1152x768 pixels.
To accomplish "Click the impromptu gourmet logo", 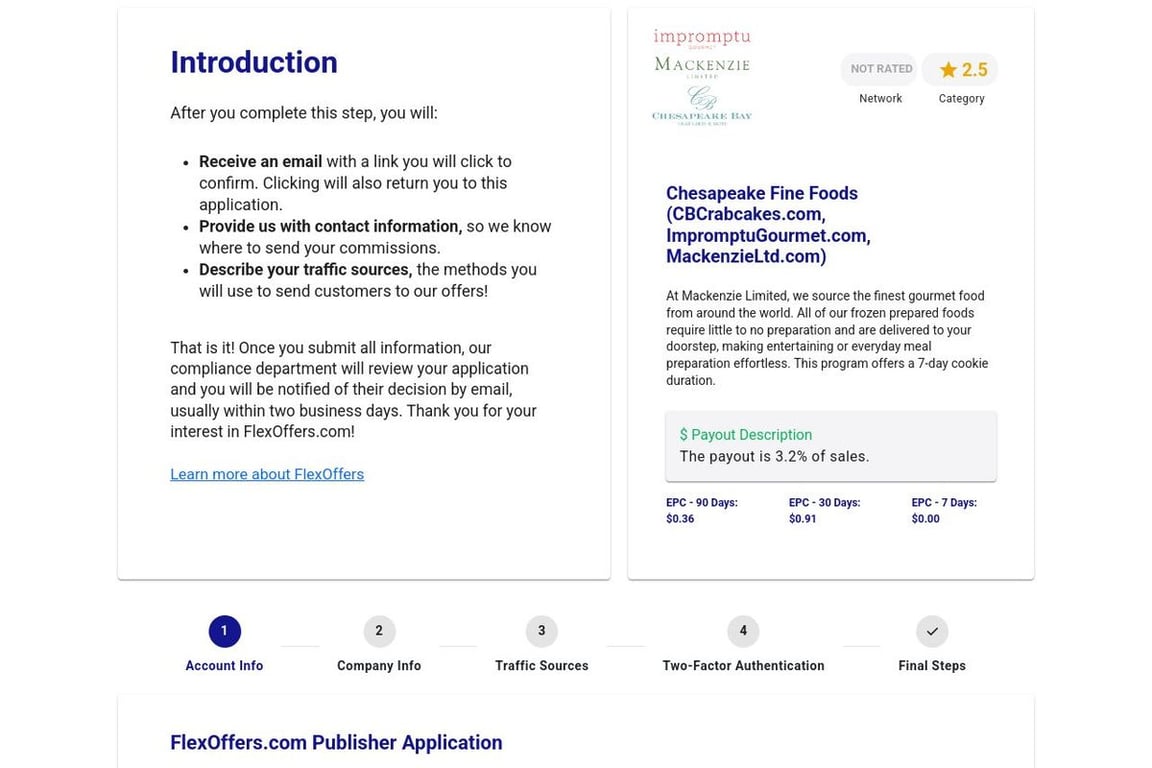I will pos(702,37).
